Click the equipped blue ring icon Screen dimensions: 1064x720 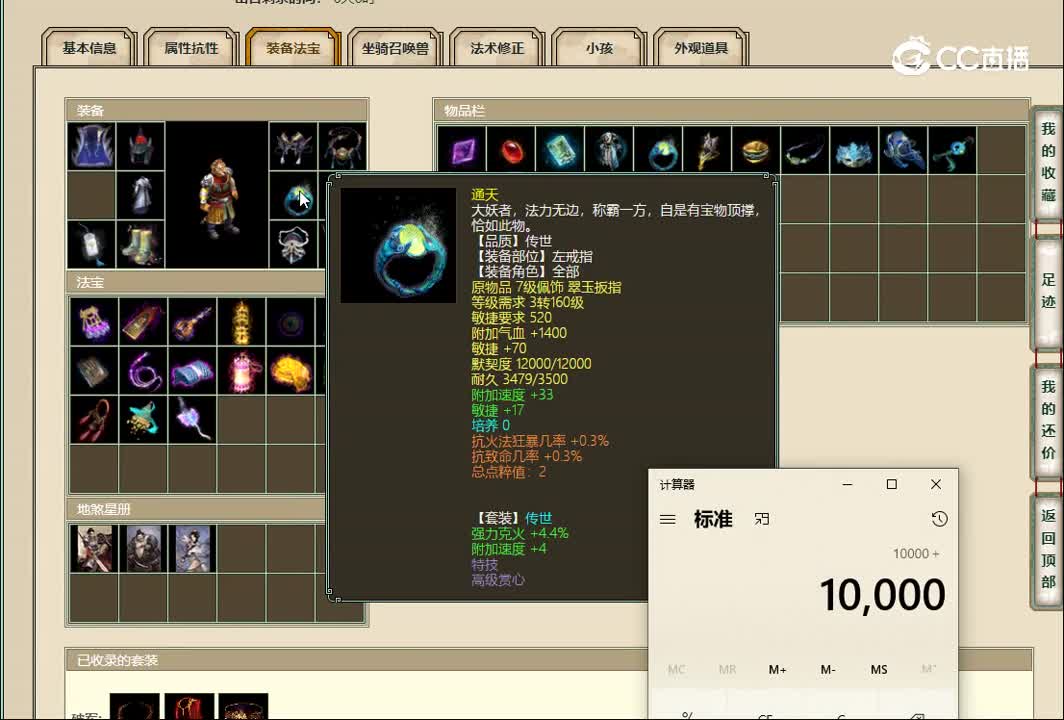[x=294, y=197]
